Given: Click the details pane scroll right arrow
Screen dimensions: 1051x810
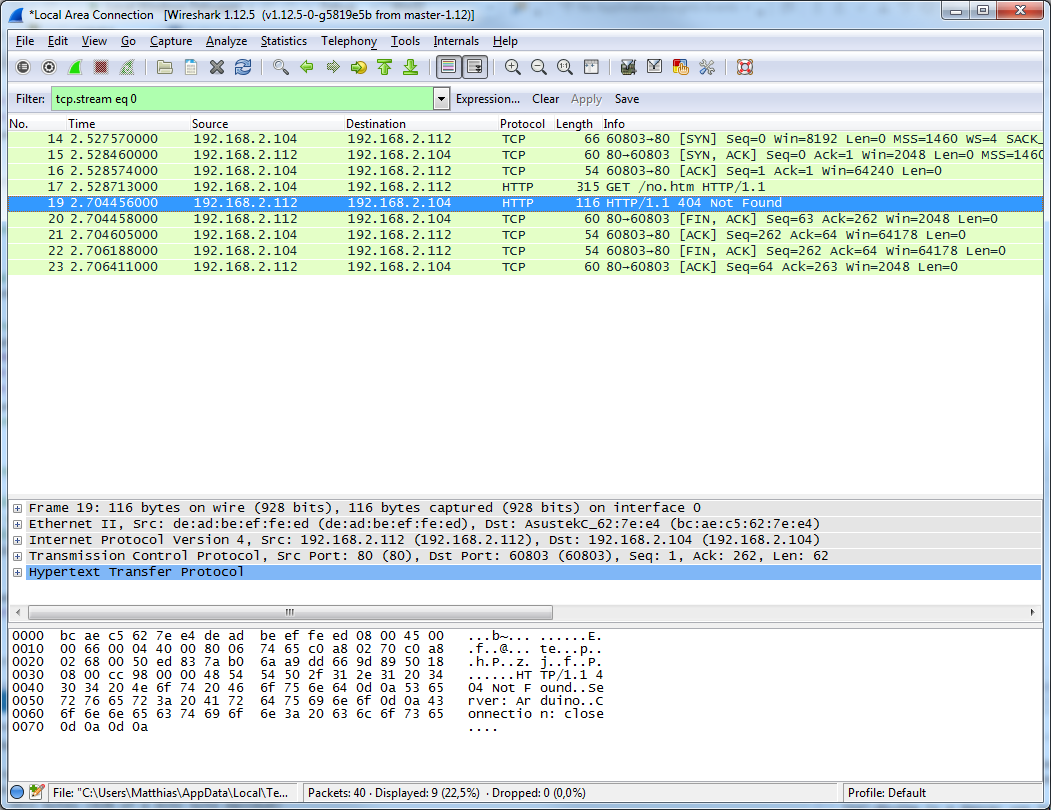Looking at the screenshot, I should (x=1033, y=612).
